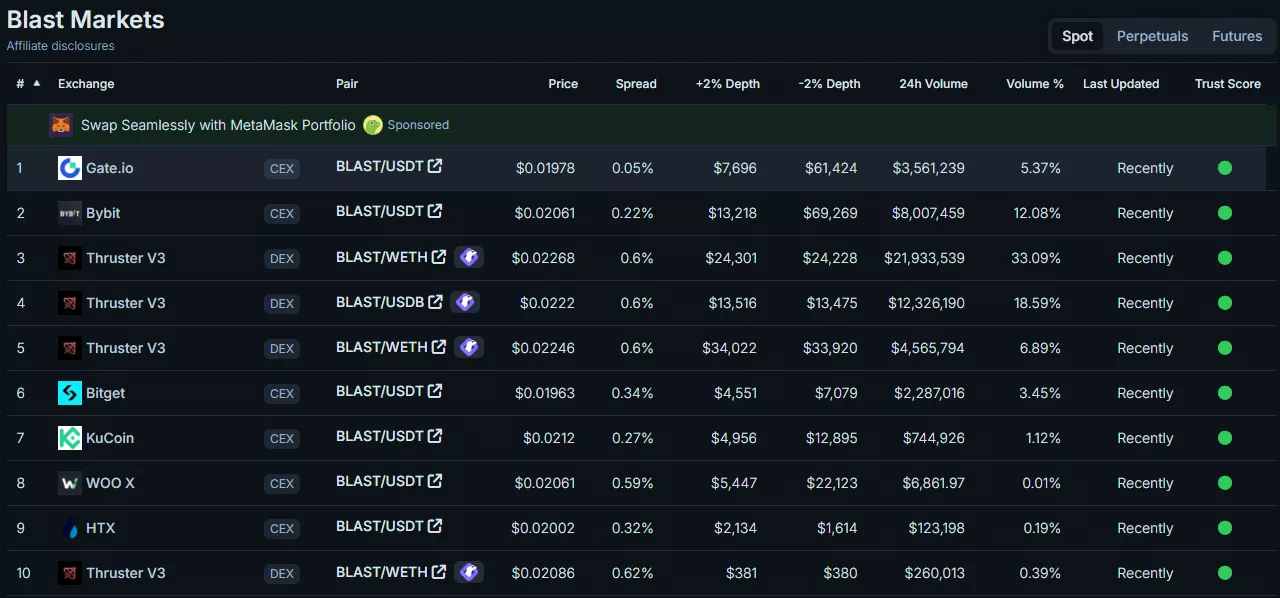The height and width of the screenshot is (598, 1280).
Task: Sort the table by 24h Volume
Action: pyautogui.click(x=932, y=84)
